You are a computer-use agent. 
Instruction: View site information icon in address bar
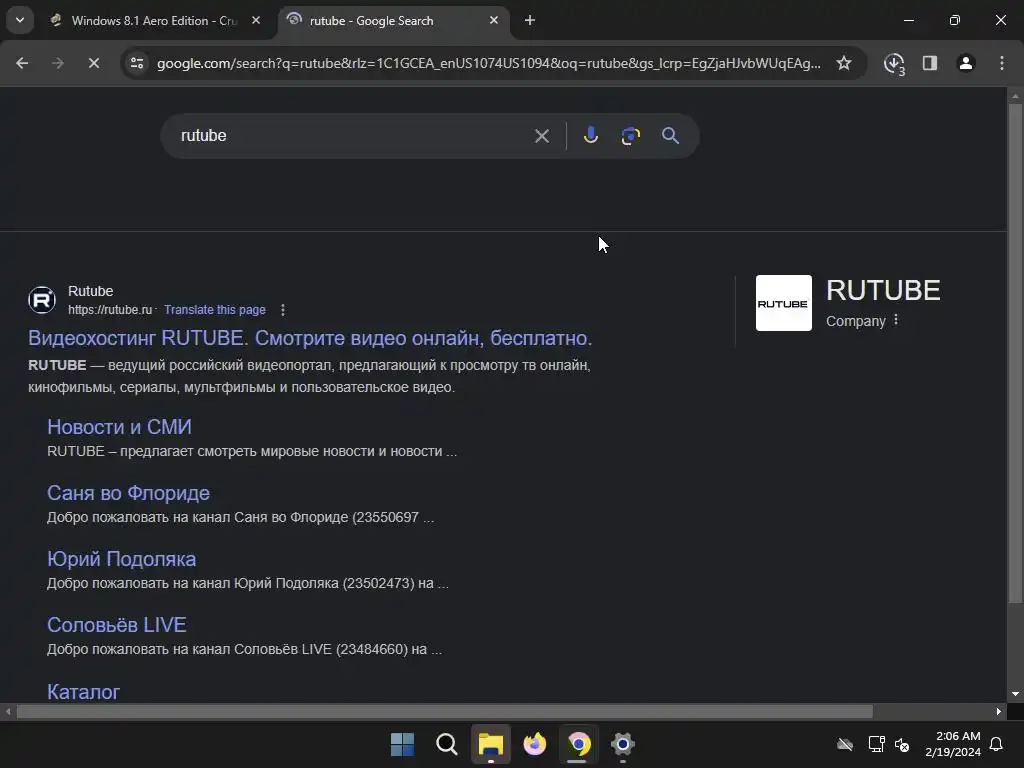[x=137, y=63]
